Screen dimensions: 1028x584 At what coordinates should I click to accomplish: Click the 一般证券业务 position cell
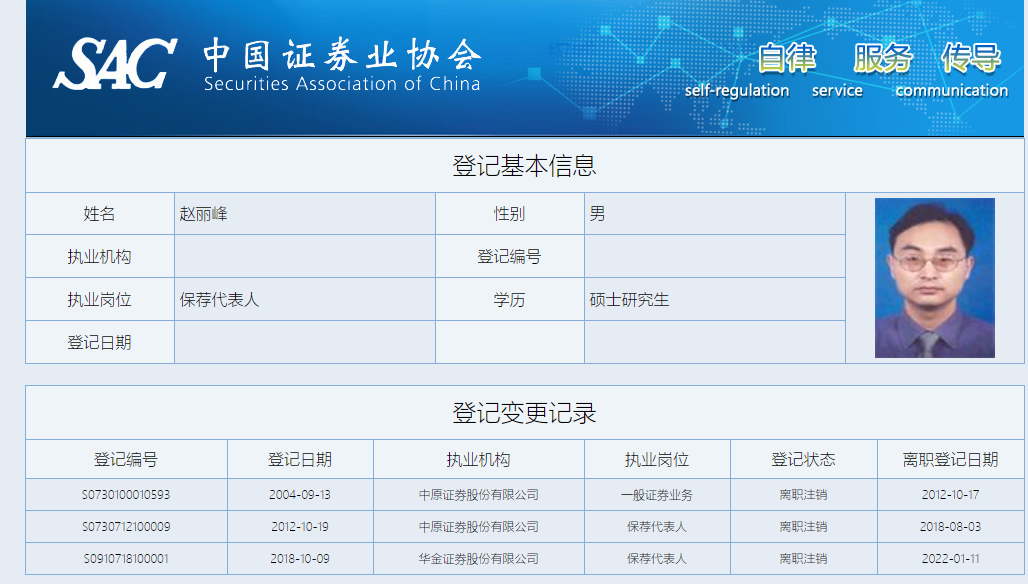657,495
